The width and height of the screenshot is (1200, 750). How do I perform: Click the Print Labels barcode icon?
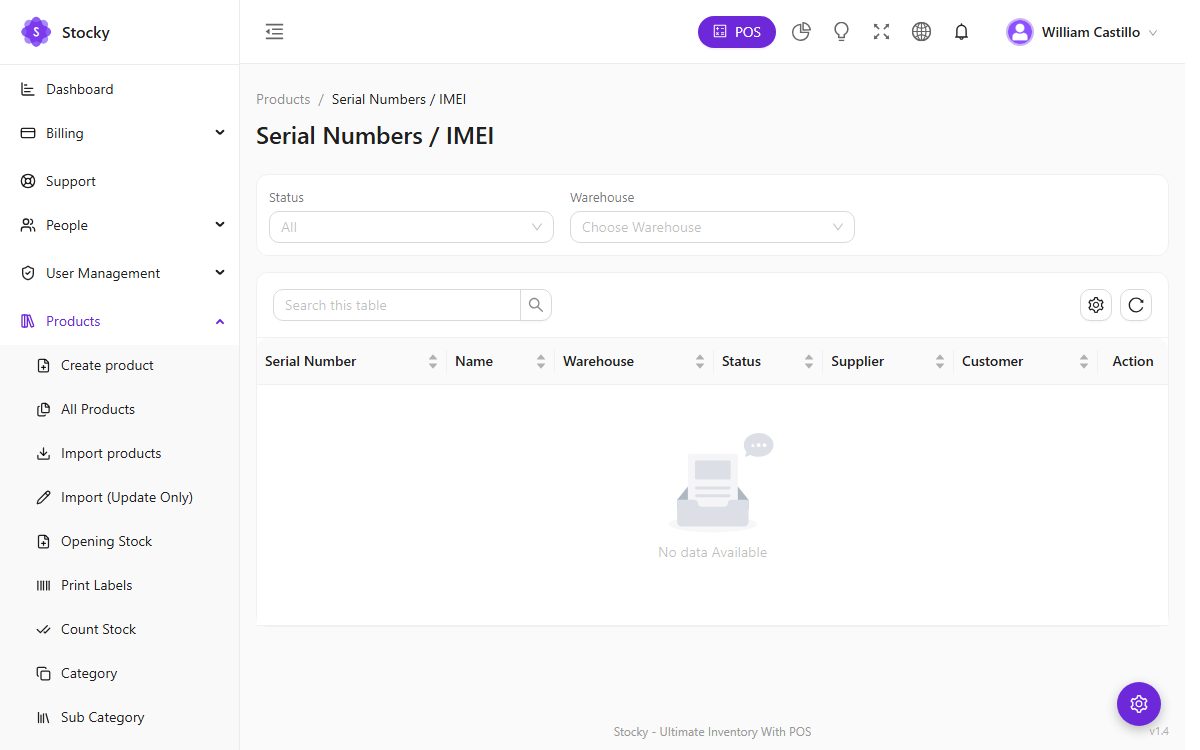pos(43,586)
